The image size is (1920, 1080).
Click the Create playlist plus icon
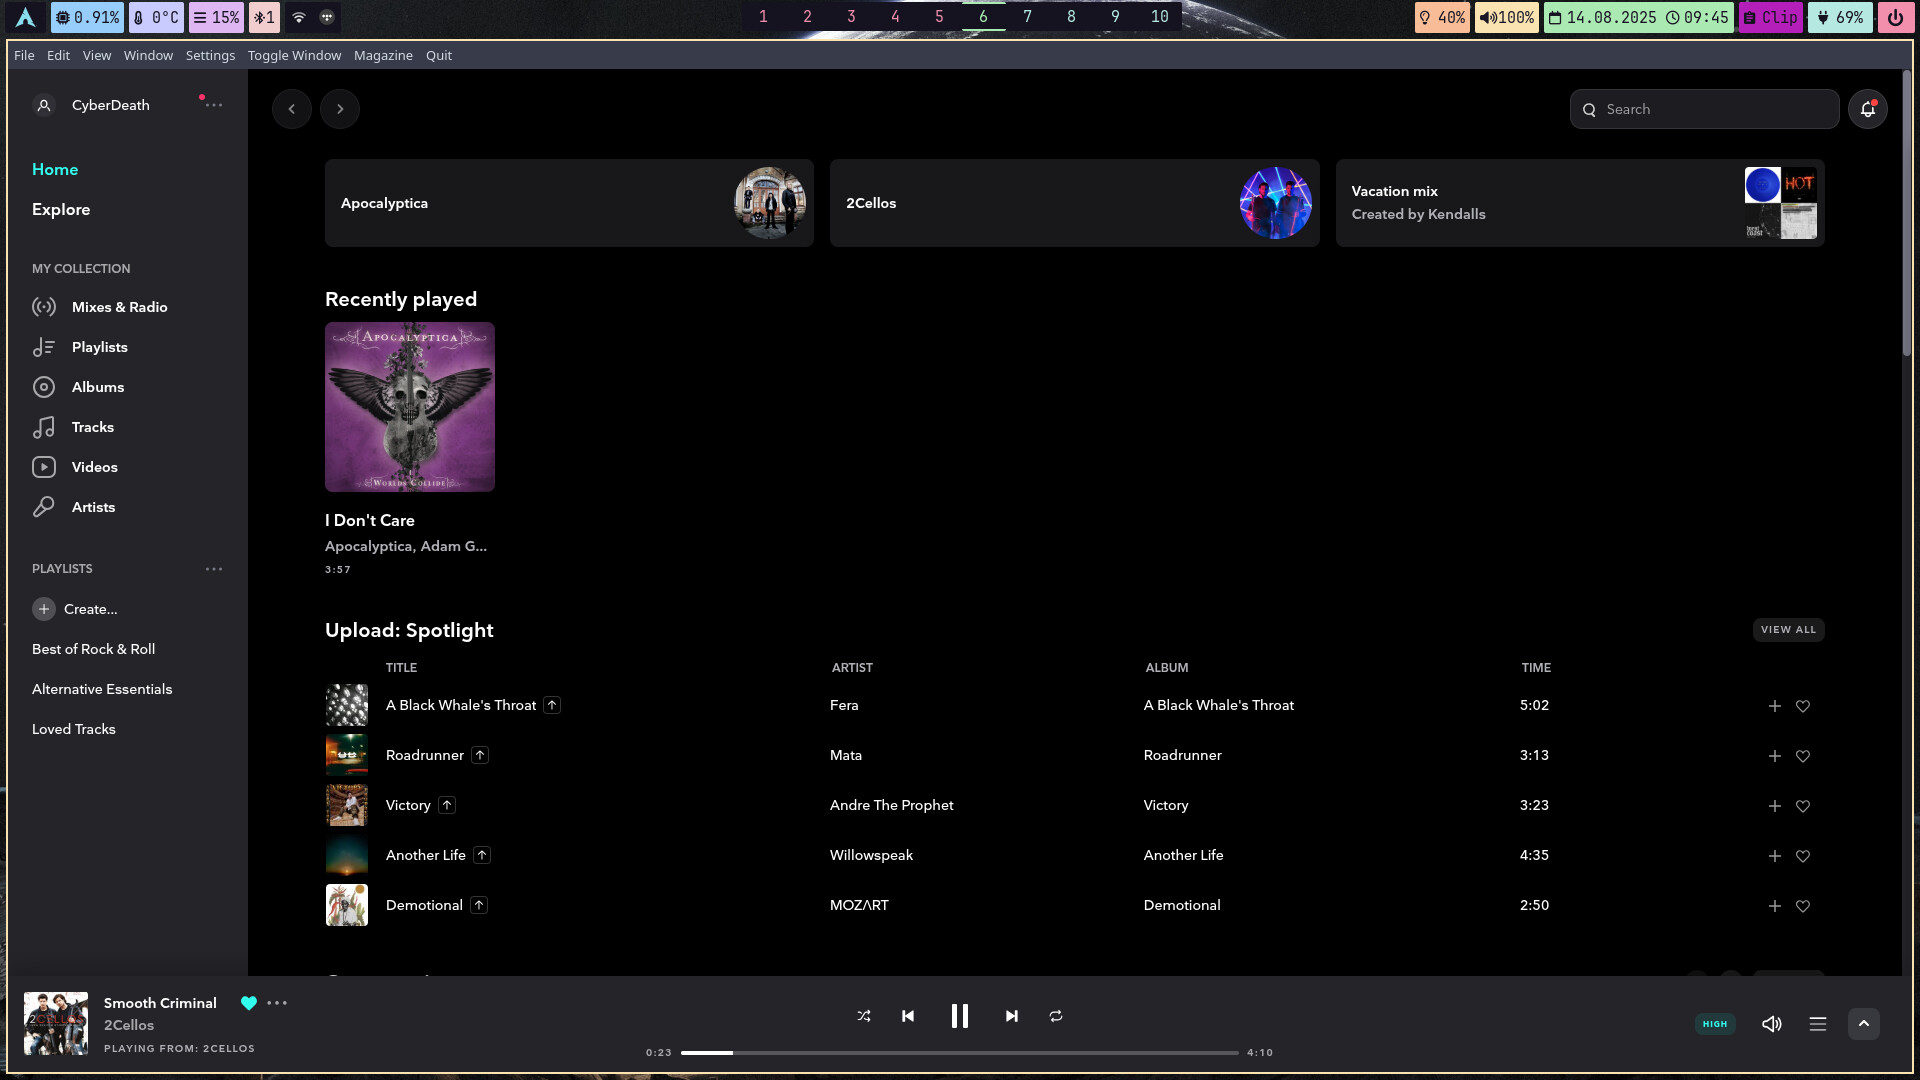click(x=44, y=609)
